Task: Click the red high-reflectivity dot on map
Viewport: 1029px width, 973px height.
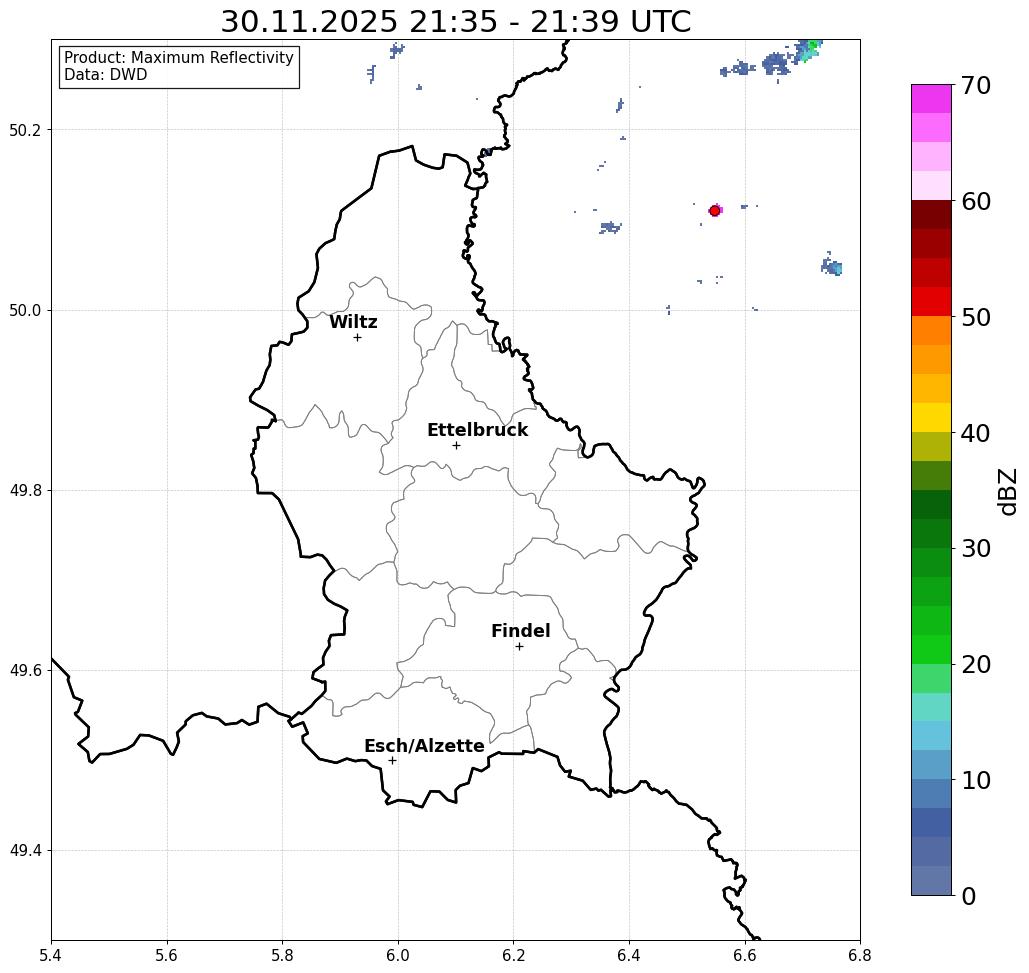Action: (715, 211)
